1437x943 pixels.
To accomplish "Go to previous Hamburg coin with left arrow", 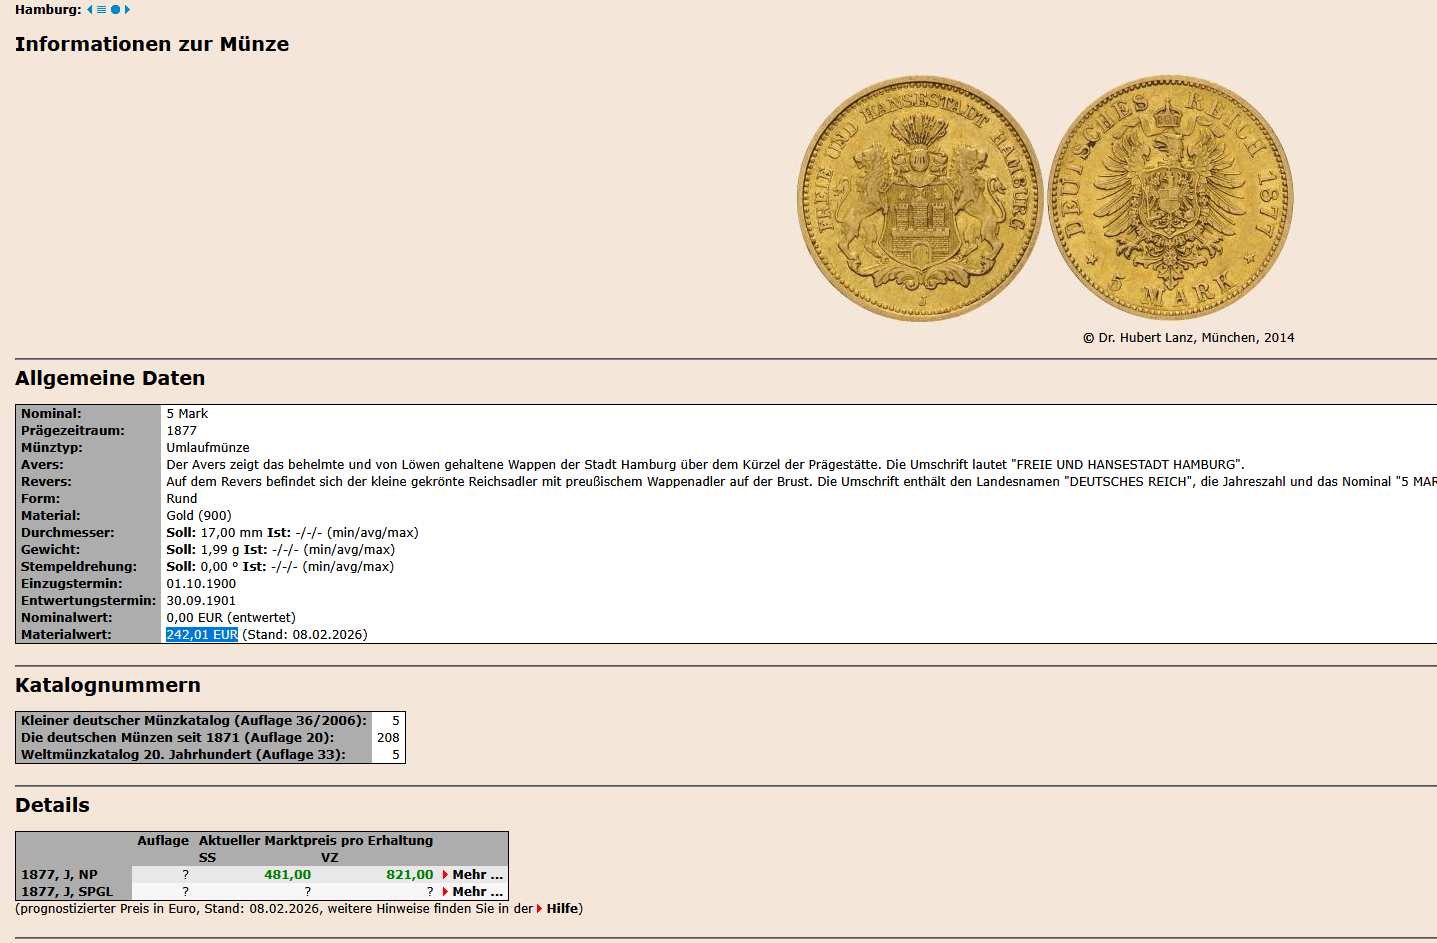I will pyautogui.click(x=89, y=10).
